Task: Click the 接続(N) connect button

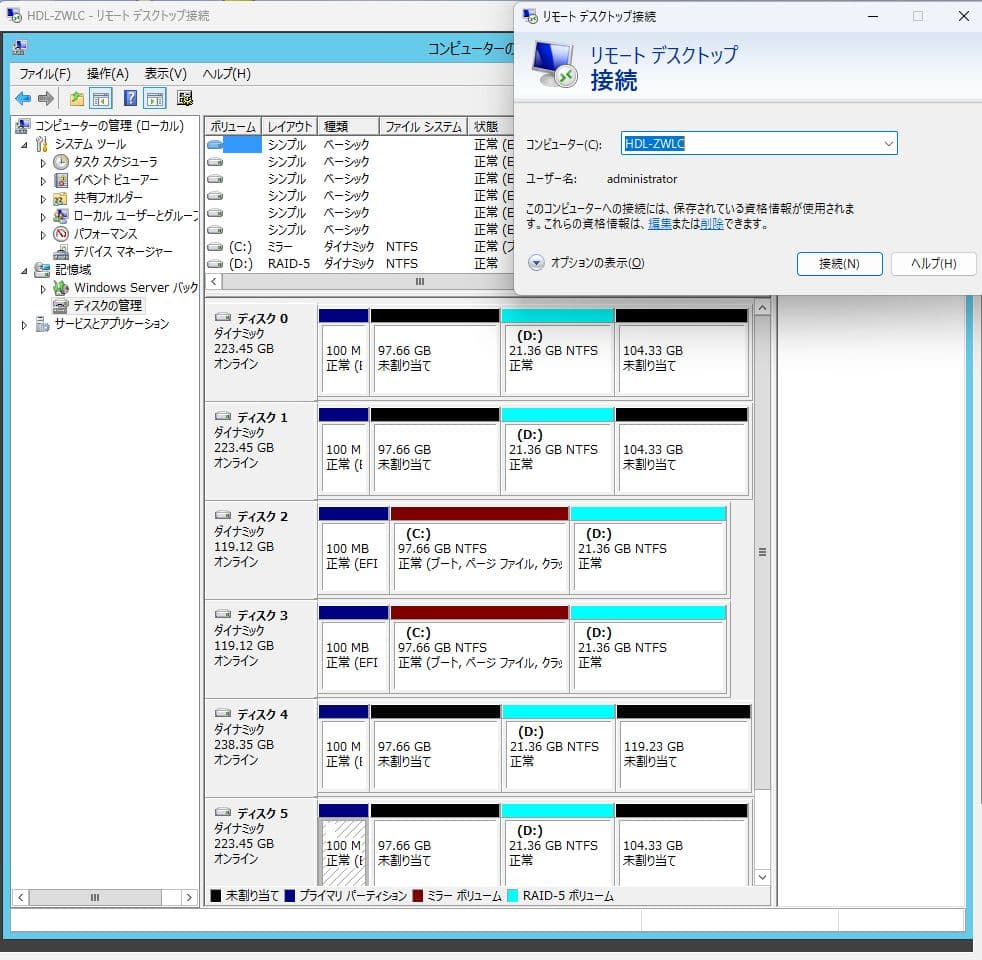Action: click(839, 264)
